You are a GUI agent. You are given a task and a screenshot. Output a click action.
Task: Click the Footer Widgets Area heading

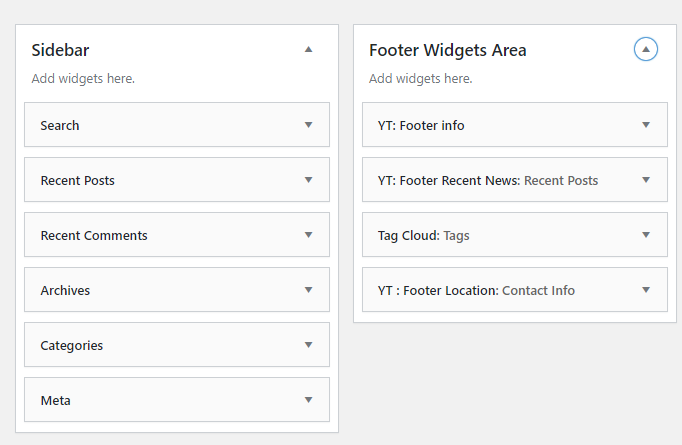pos(447,50)
